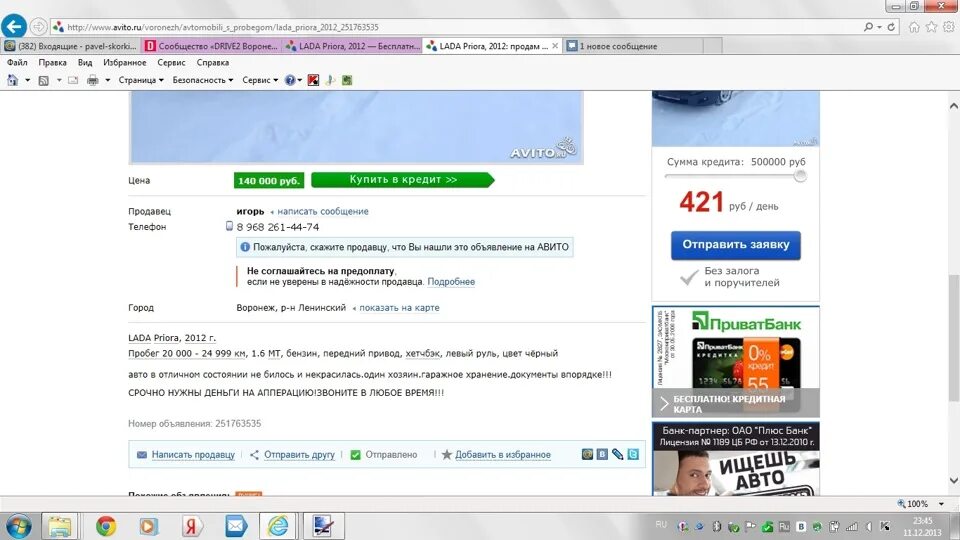
Task: Click the Добавить в избранное link
Action: [503, 455]
